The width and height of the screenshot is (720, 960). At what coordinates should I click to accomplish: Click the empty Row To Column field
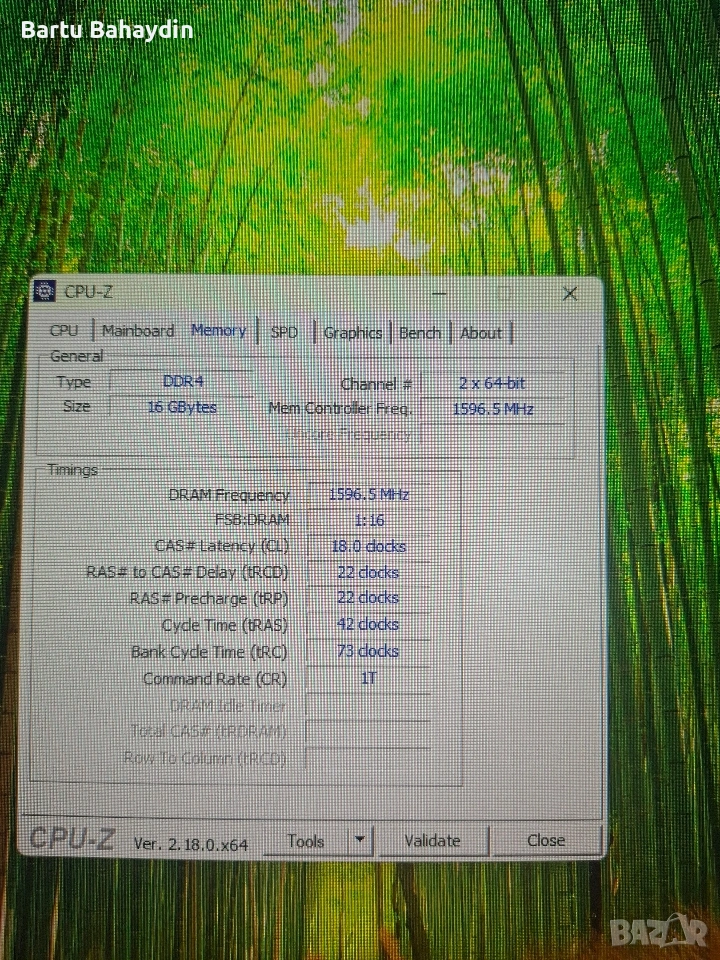click(369, 759)
